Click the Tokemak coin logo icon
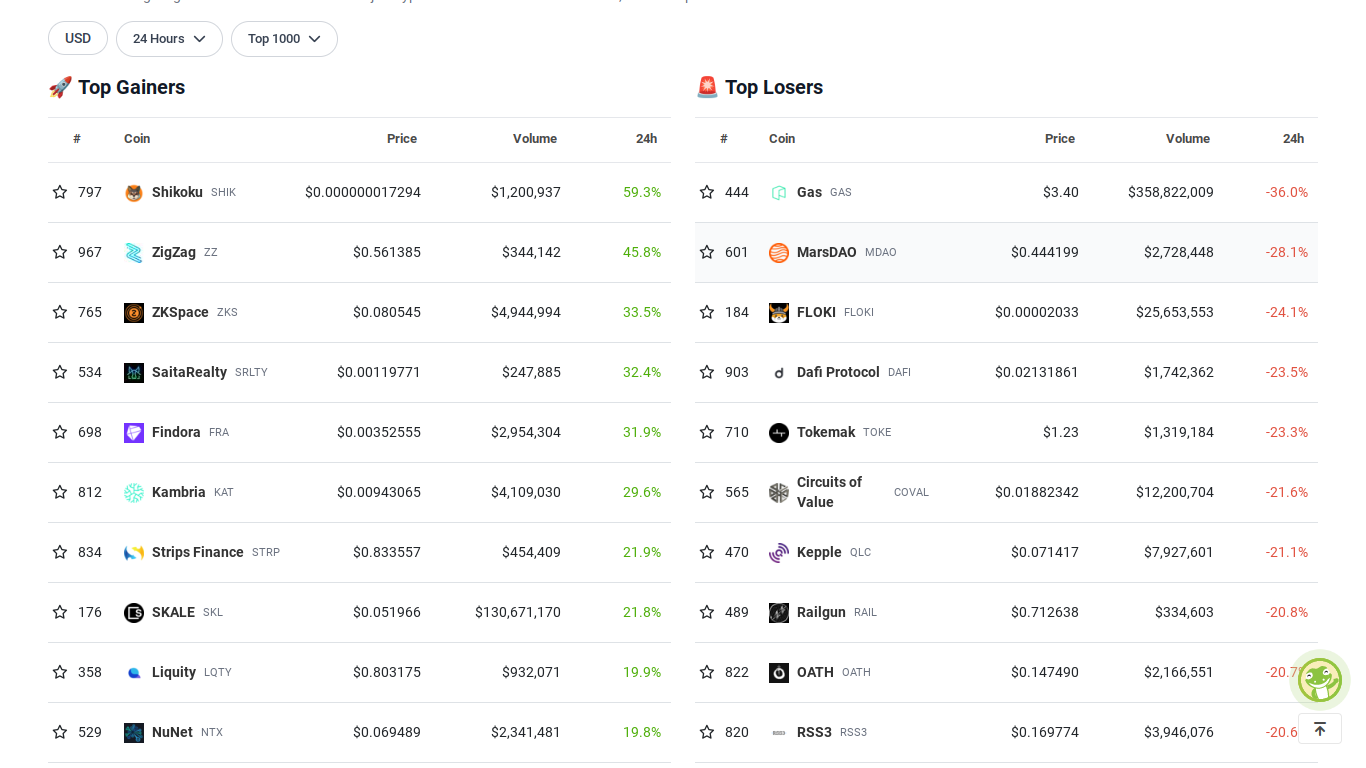The height and width of the screenshot is (768, 1366). point(779,433)
